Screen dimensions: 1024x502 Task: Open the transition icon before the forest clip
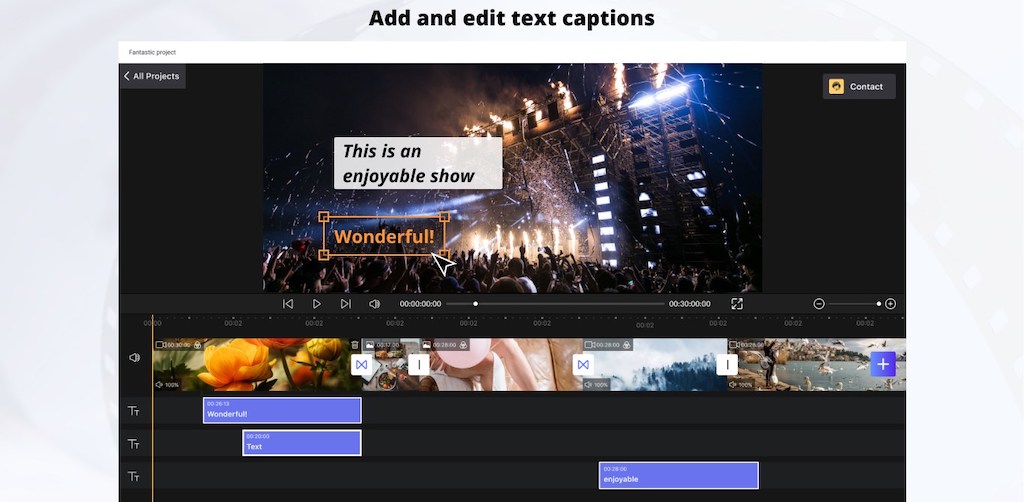point(583,365)
